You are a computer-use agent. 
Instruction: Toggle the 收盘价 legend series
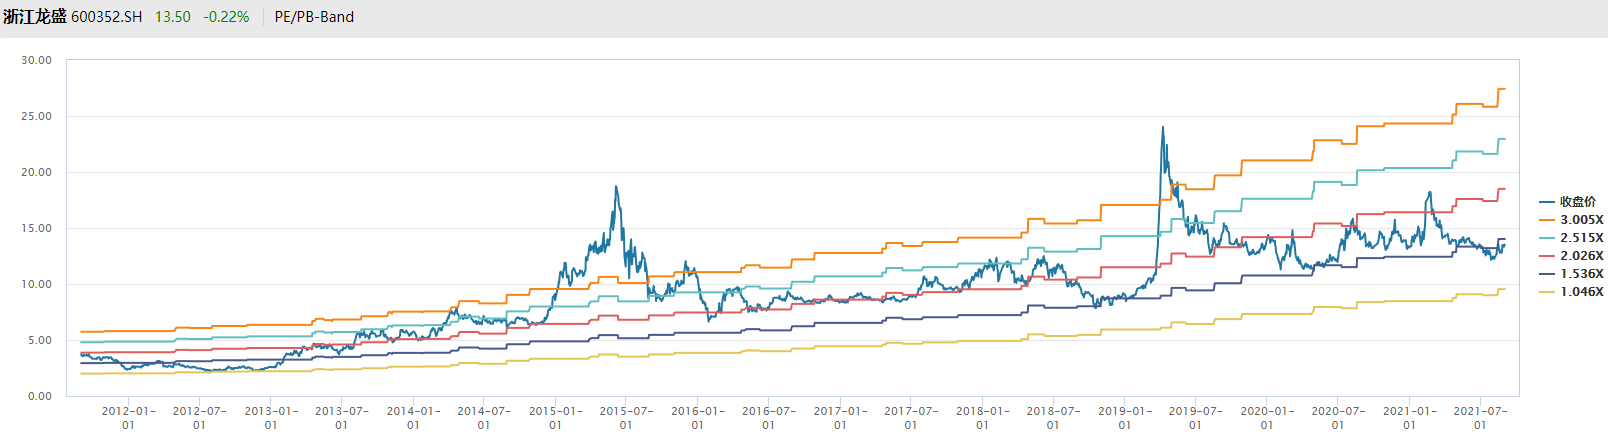[x=1577, y=202]
